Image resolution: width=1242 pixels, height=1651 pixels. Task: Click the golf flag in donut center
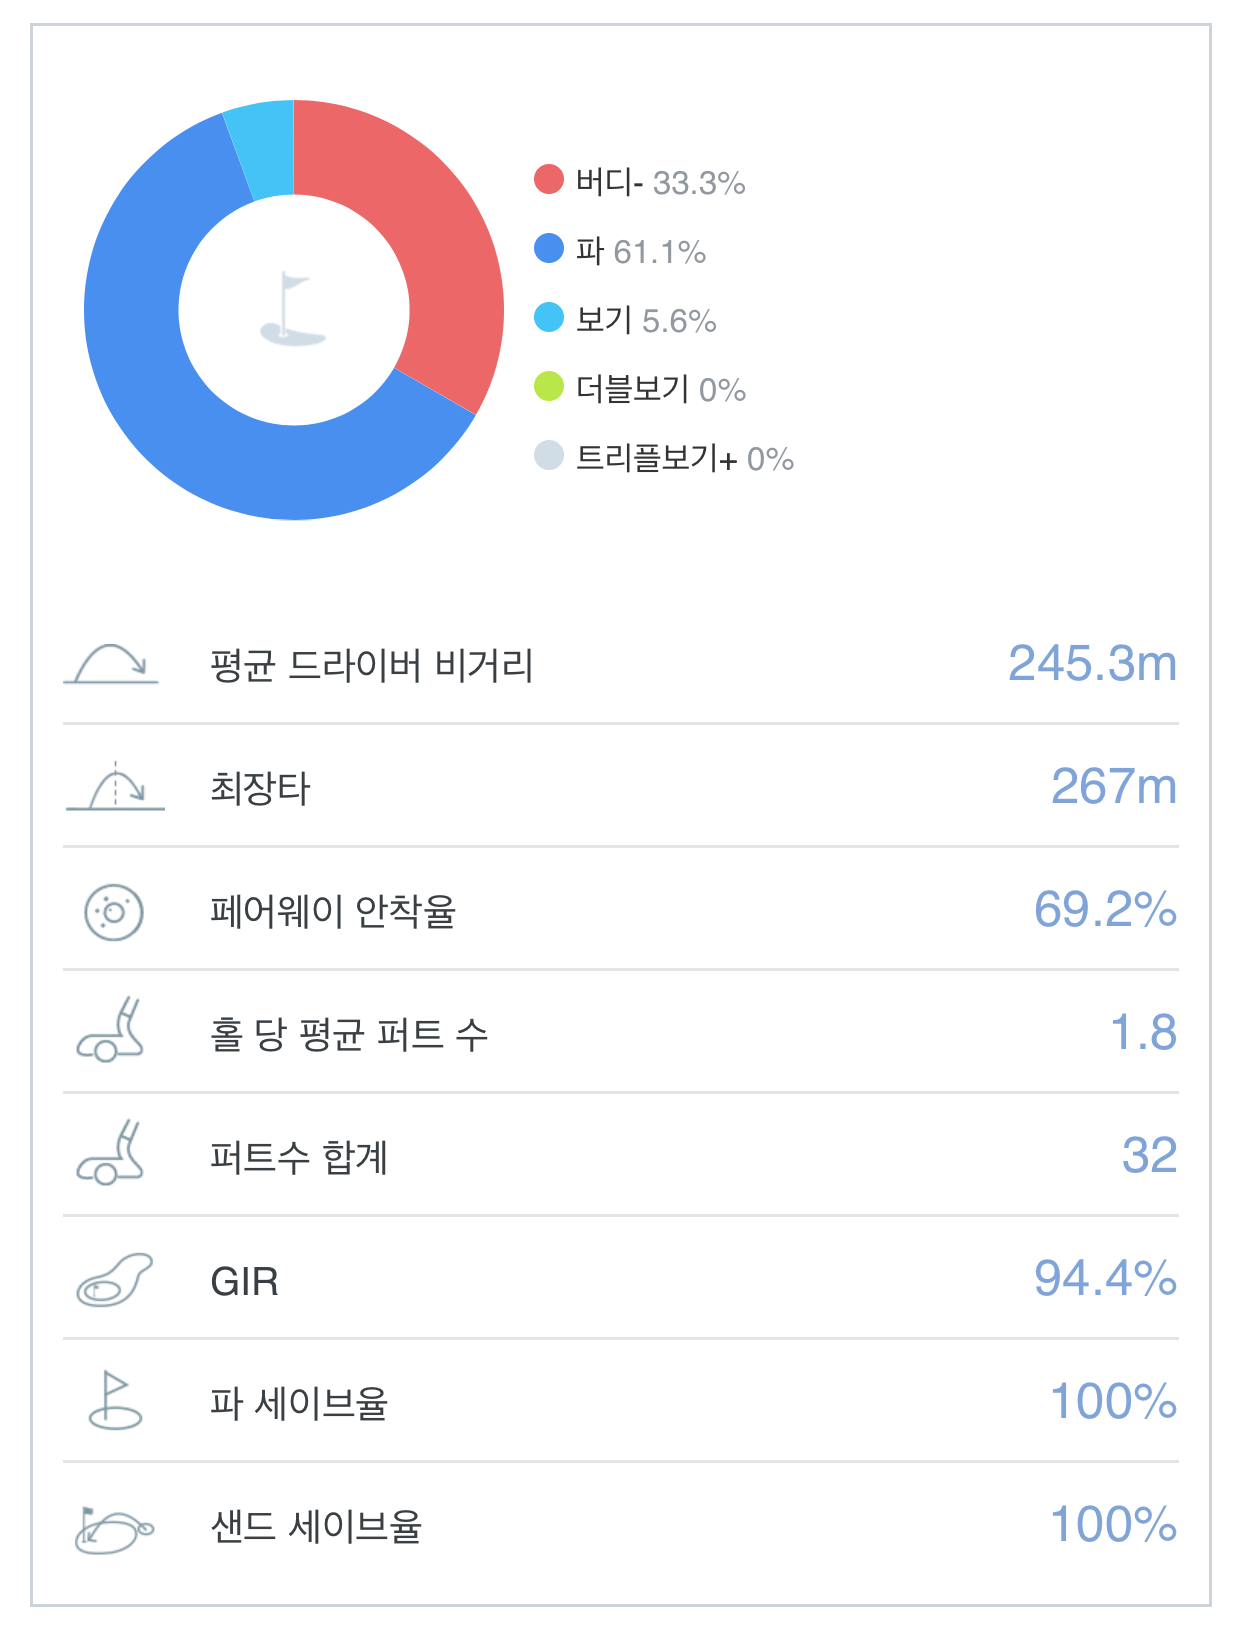click(293, 309)
